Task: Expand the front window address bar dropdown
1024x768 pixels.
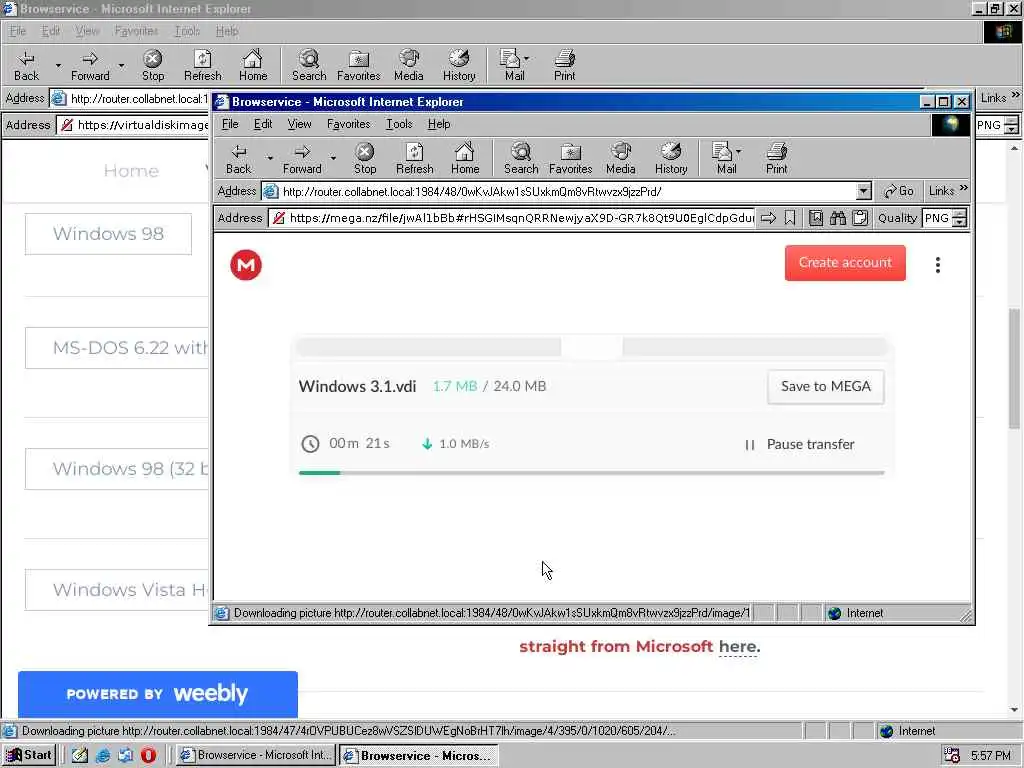Action: click(863, 191)
